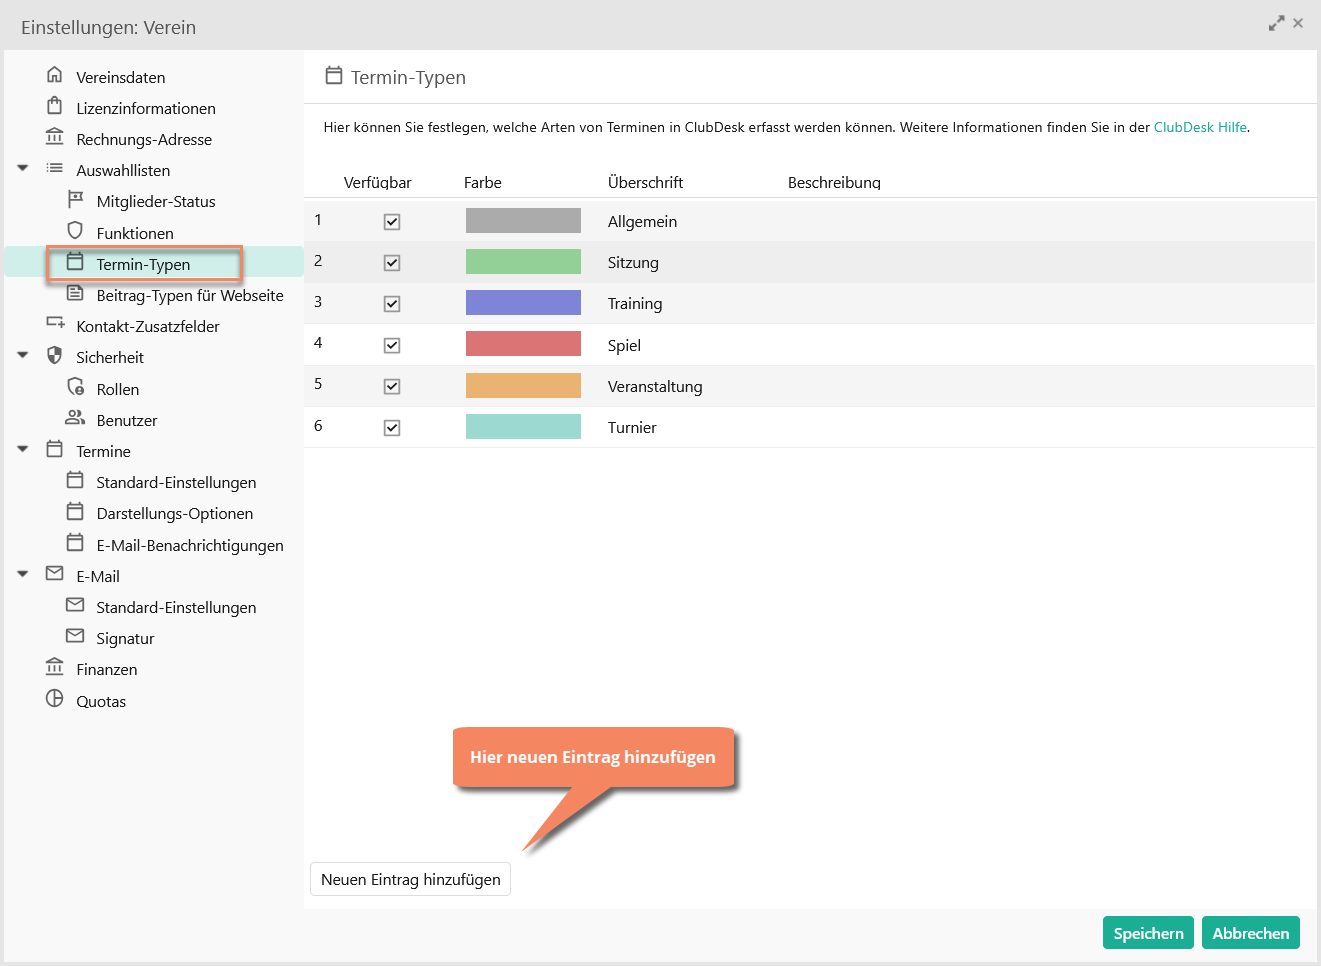The image size is (1321, 966).
Task: Click the Turnier heading text
Action: pyautogui.click(x=632, y=427)
